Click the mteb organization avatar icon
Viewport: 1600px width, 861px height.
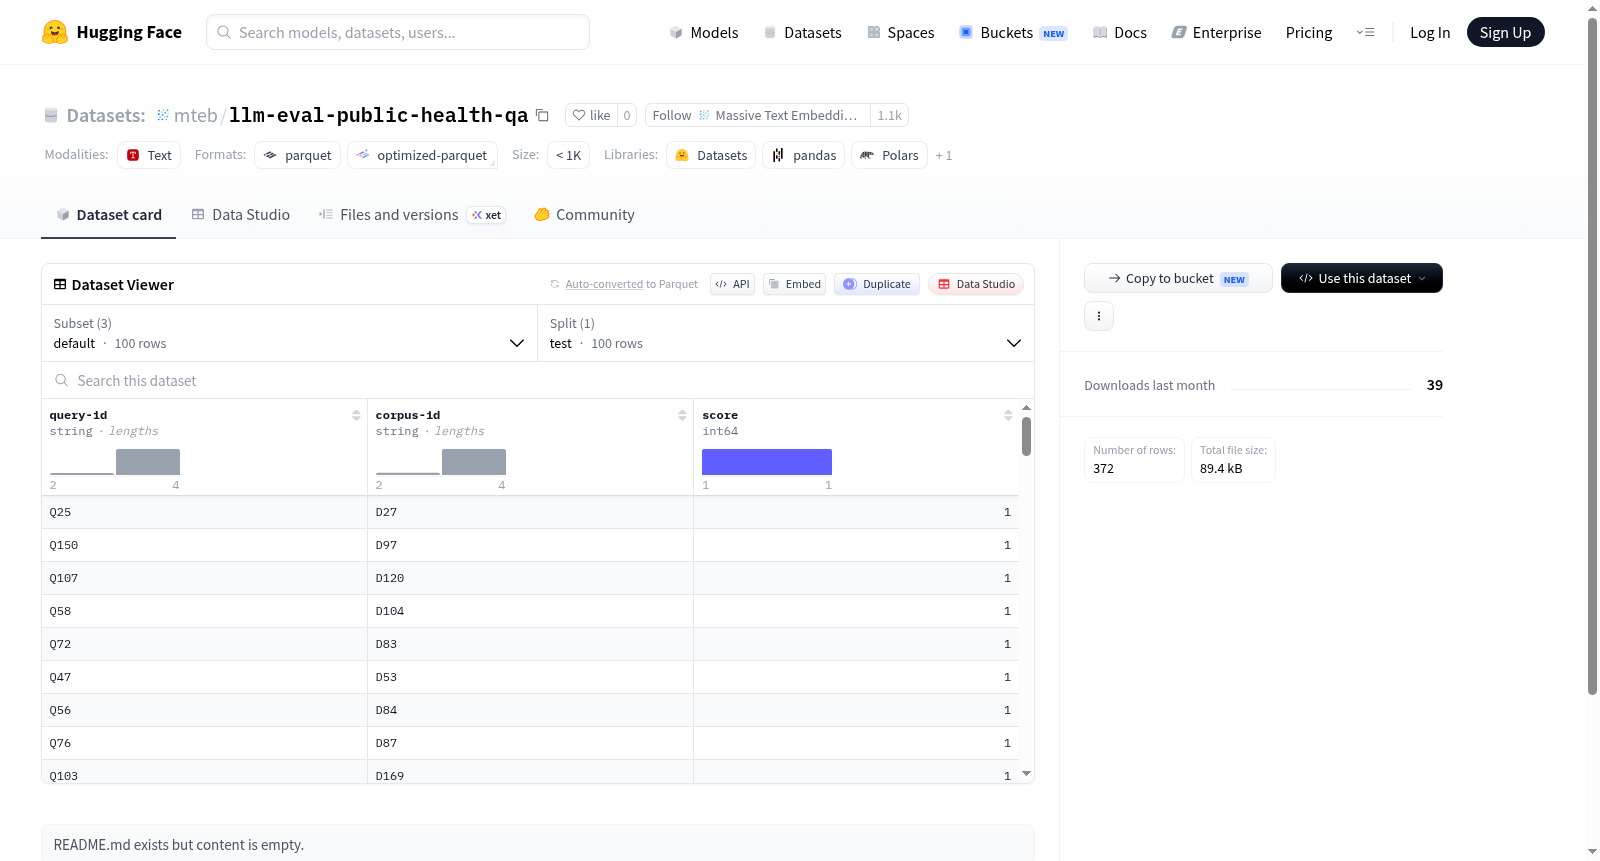coord(163,115)
